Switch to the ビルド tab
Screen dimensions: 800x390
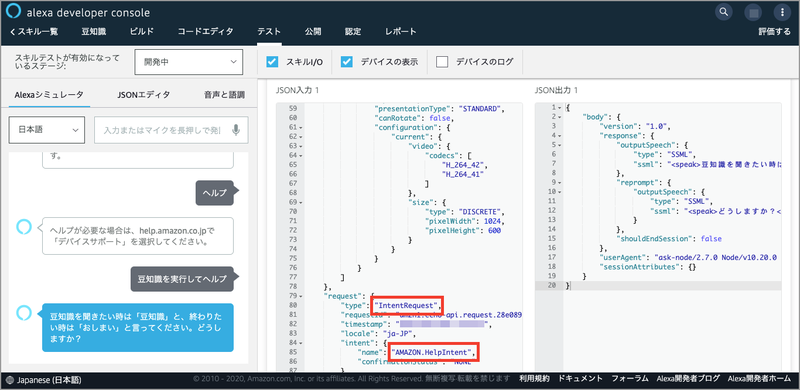(x=141, y=32)
